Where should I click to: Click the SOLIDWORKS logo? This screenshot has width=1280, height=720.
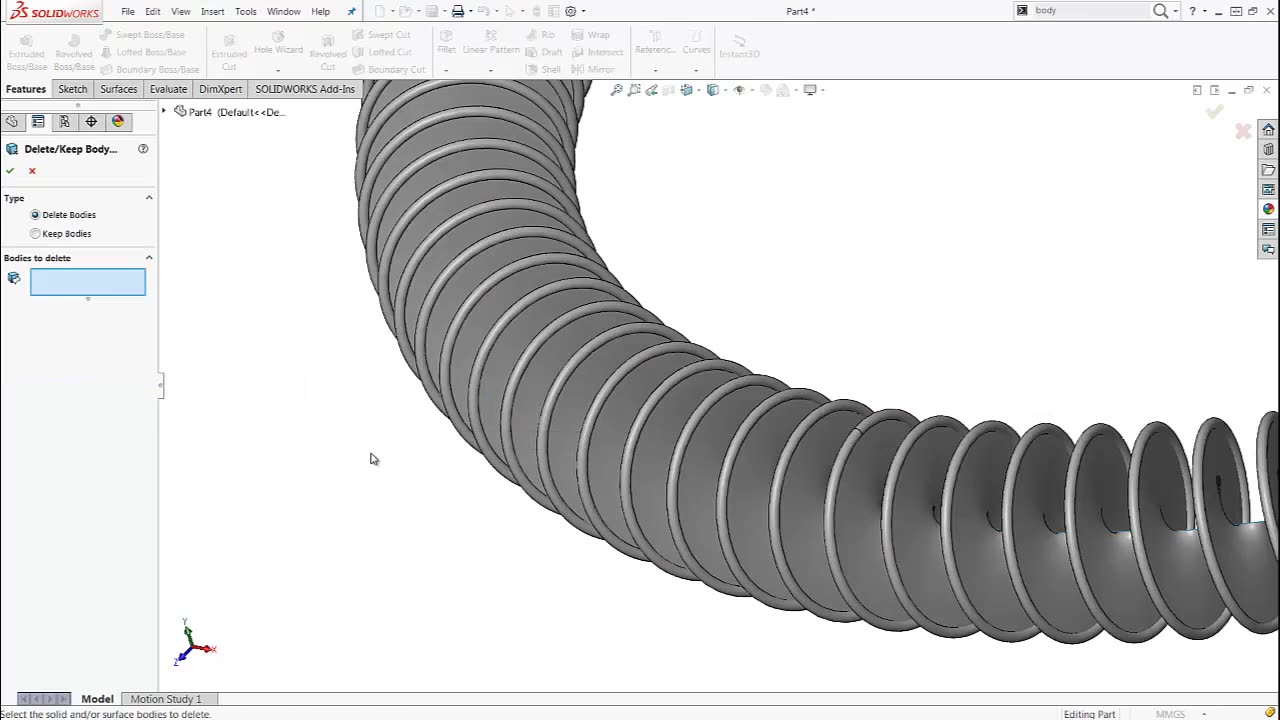55,12
